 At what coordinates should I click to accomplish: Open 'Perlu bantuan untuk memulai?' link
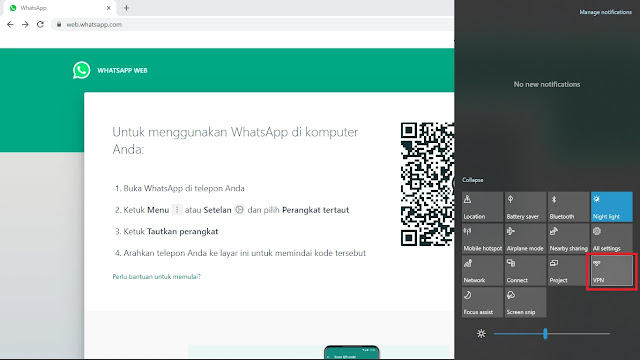pyautogui.click(x=156, y=276)
